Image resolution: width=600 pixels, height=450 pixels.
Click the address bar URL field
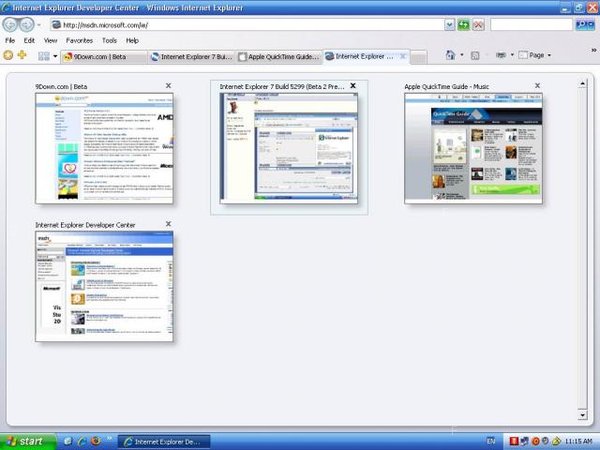click(247, 25)
